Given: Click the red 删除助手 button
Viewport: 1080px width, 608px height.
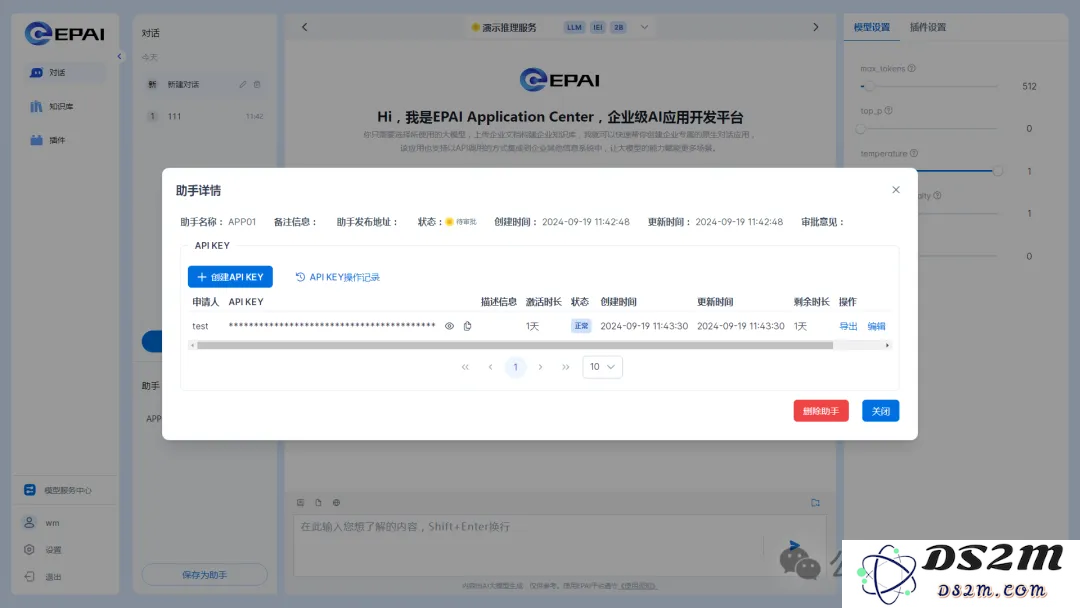Looking at the screenshot, I should coord(820,411).
